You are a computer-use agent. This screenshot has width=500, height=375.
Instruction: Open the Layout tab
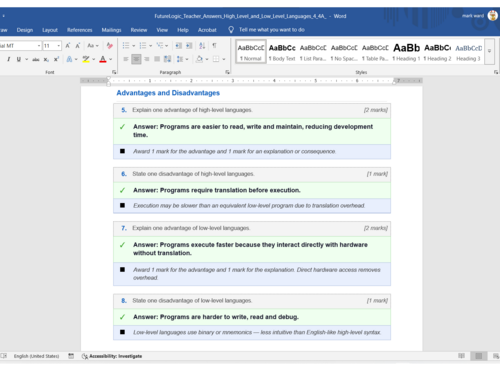(50, 30)
